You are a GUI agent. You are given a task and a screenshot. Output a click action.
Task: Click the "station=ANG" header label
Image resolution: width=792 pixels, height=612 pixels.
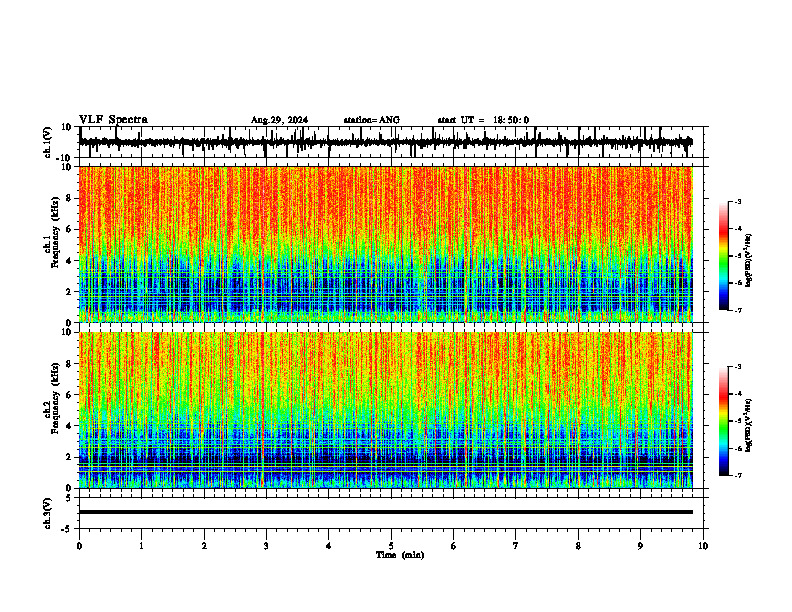[372, 120]
